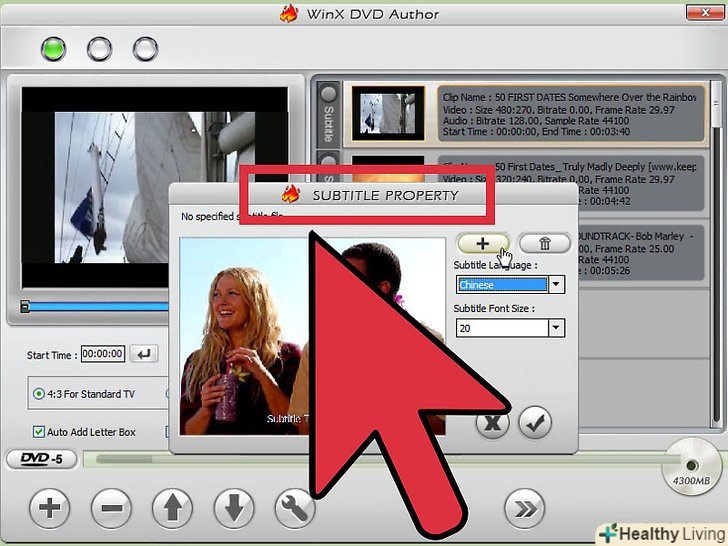Click the Start Time input field
728x546 pixels.
(103, 354)
